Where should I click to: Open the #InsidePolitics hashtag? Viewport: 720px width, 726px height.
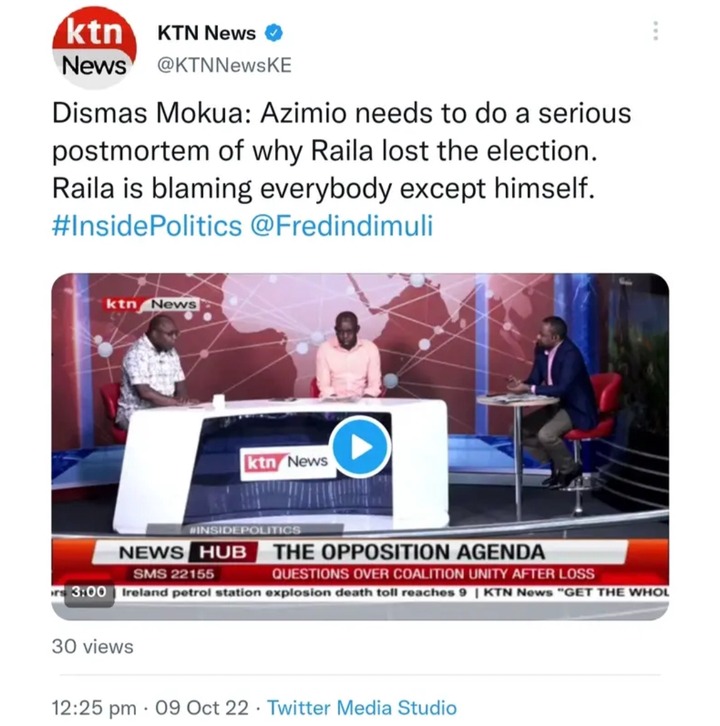(147, 226)
